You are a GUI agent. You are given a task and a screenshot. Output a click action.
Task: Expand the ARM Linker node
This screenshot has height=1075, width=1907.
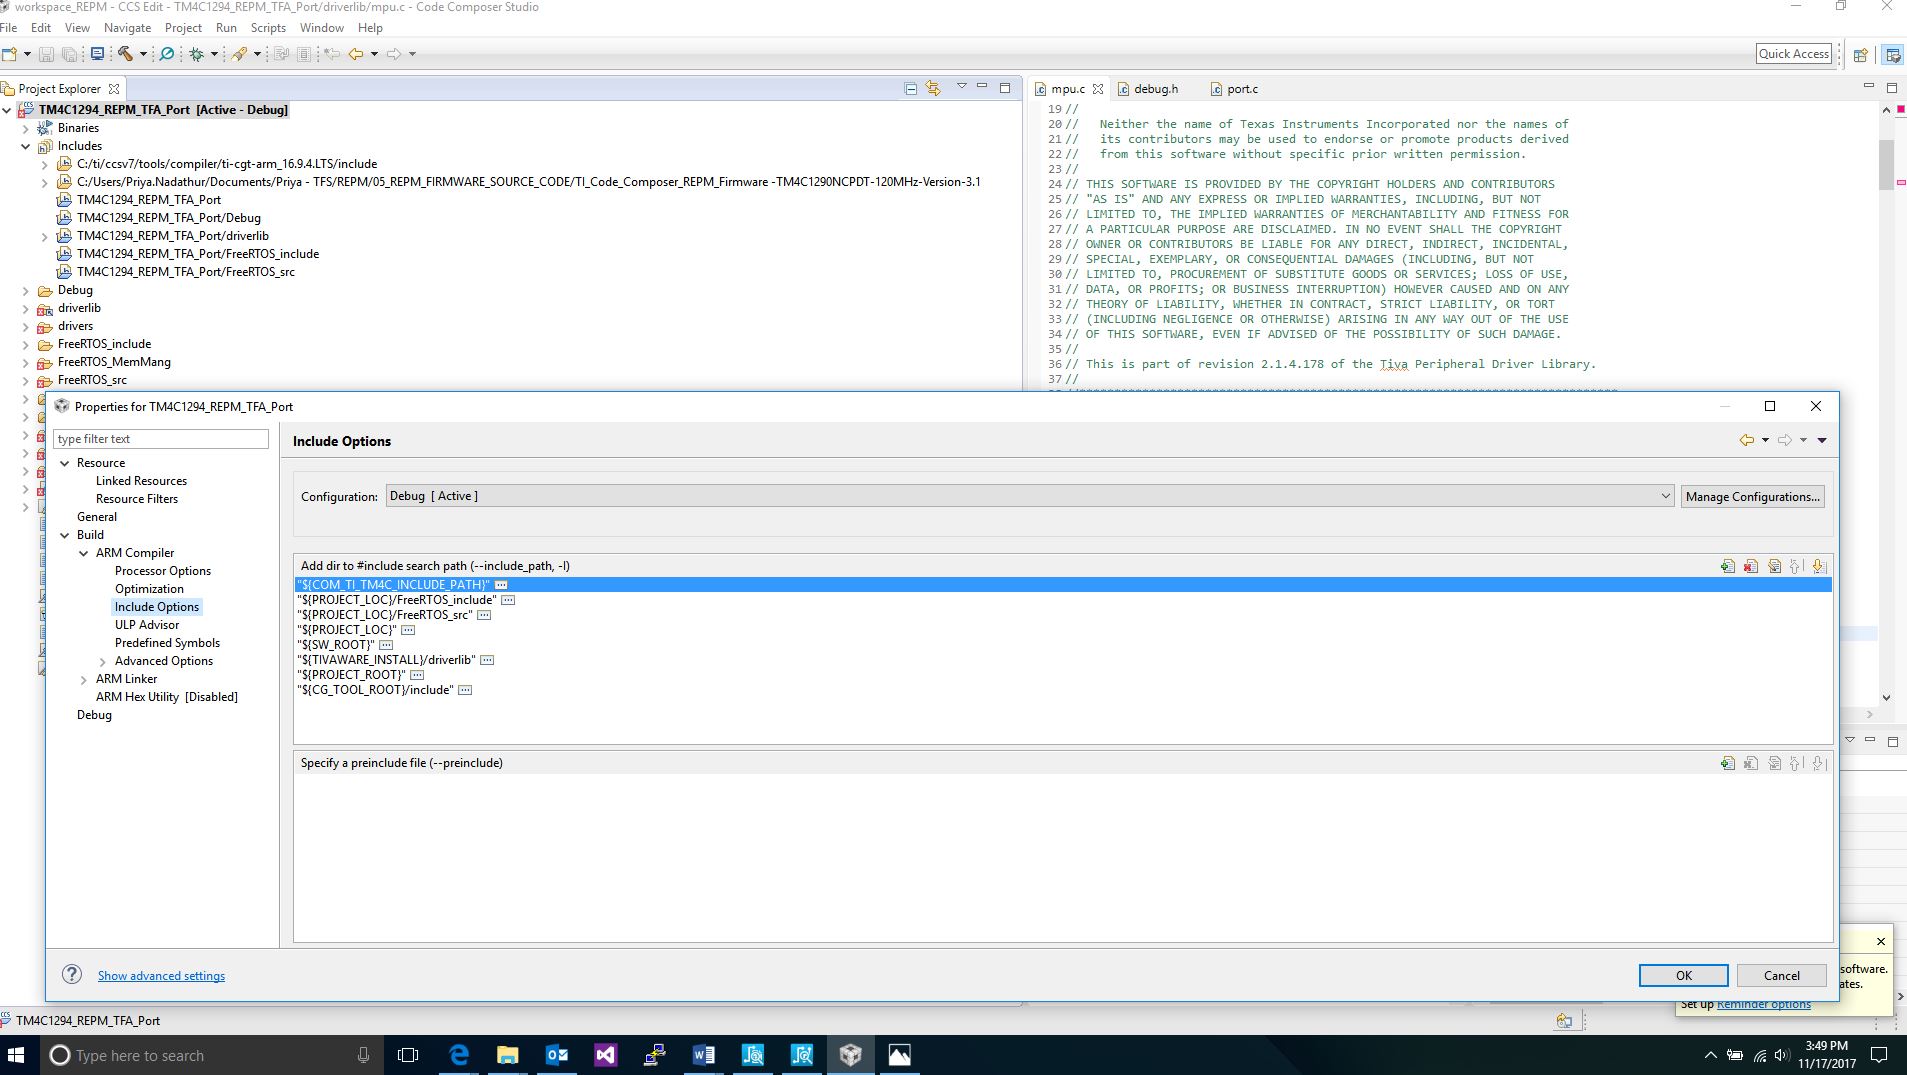(84, 679)
